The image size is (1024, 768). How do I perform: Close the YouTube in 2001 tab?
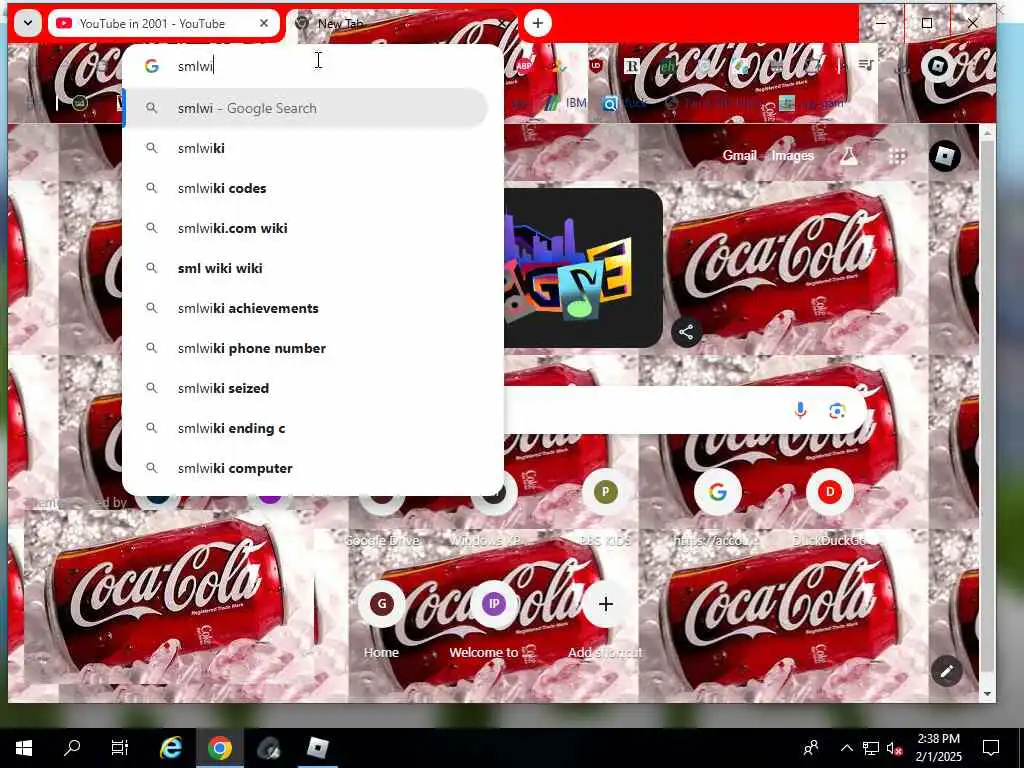(264, 24)
